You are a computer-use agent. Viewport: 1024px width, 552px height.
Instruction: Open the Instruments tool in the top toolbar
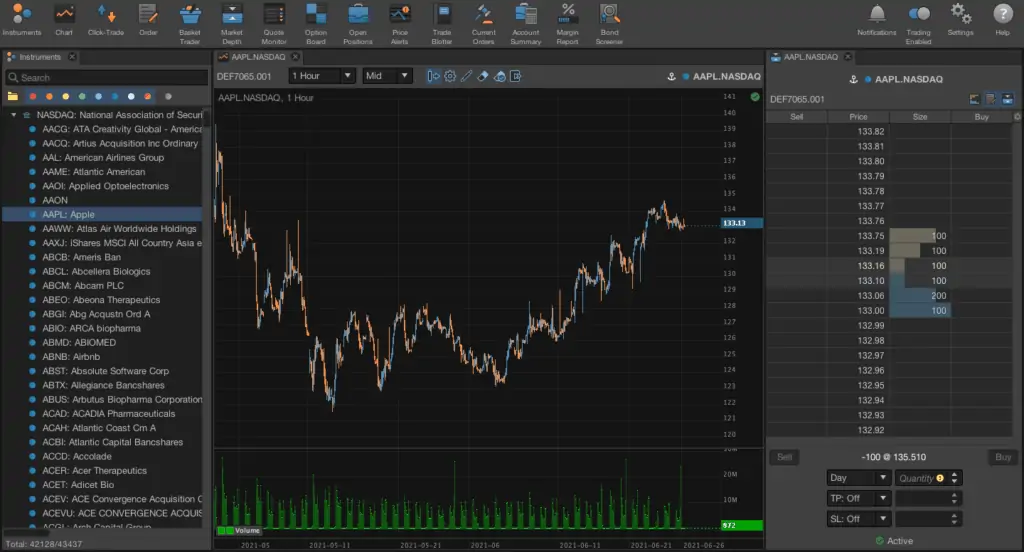[x=22, y=20]
